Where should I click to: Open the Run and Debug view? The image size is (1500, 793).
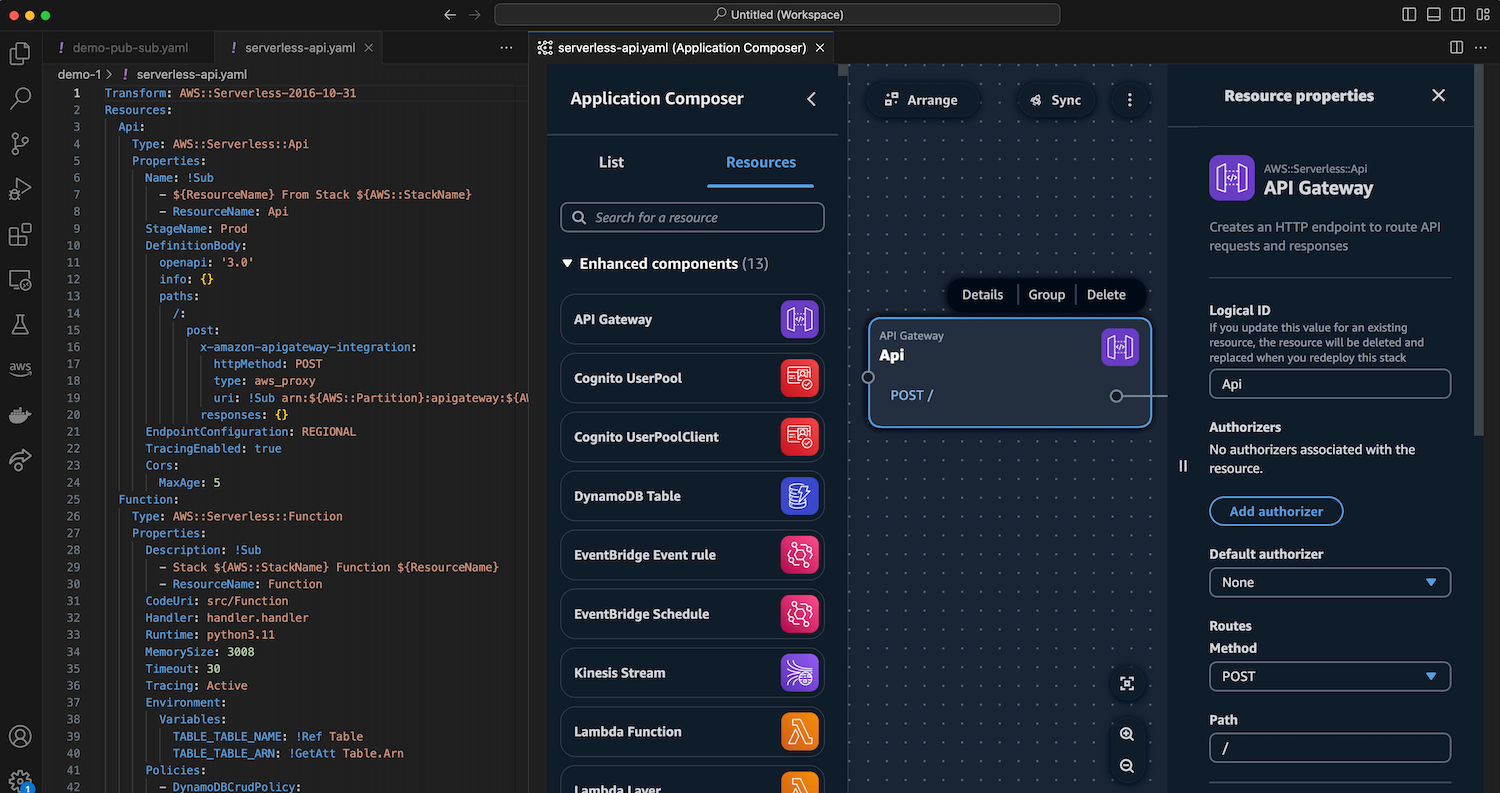tap(20, 189)
